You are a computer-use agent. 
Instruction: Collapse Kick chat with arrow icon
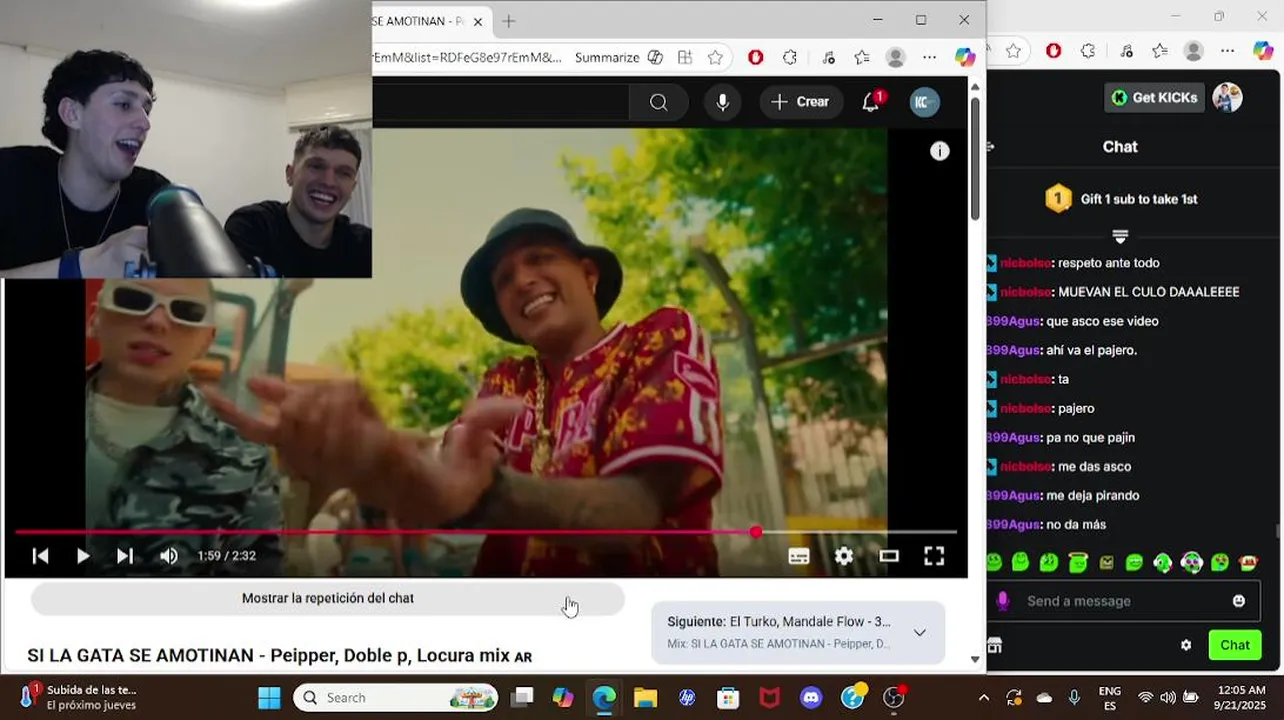[991, 147]
